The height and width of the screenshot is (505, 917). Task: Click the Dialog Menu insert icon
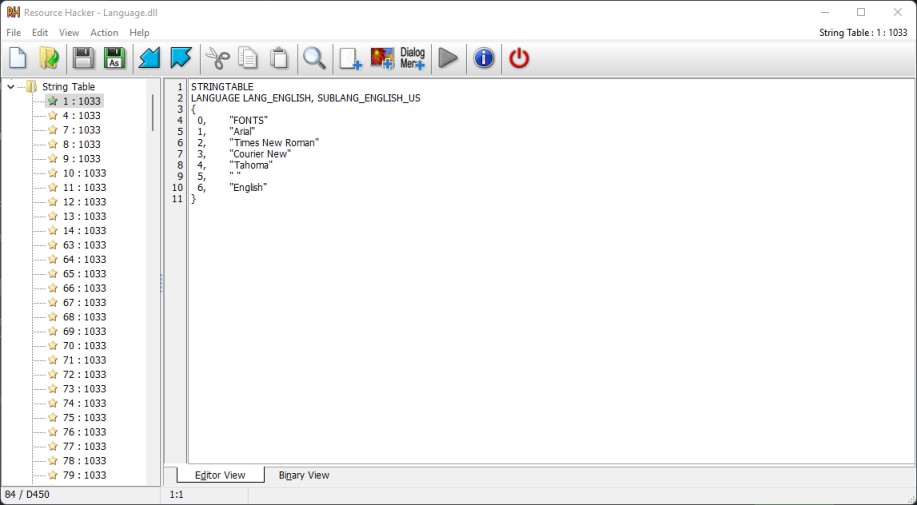tap(412, 58)
